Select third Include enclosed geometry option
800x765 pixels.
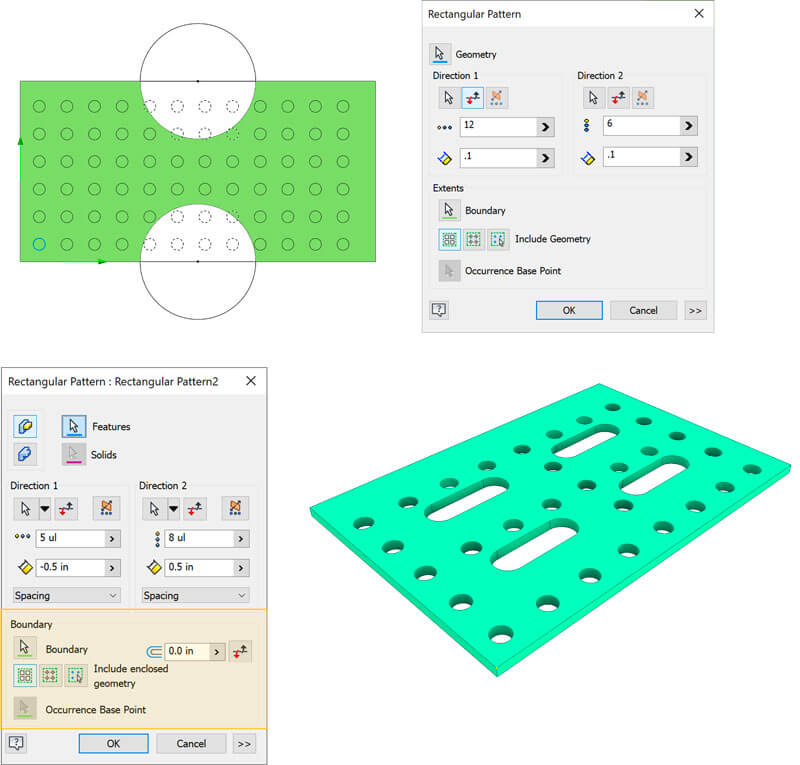click(x=76, y=676)
